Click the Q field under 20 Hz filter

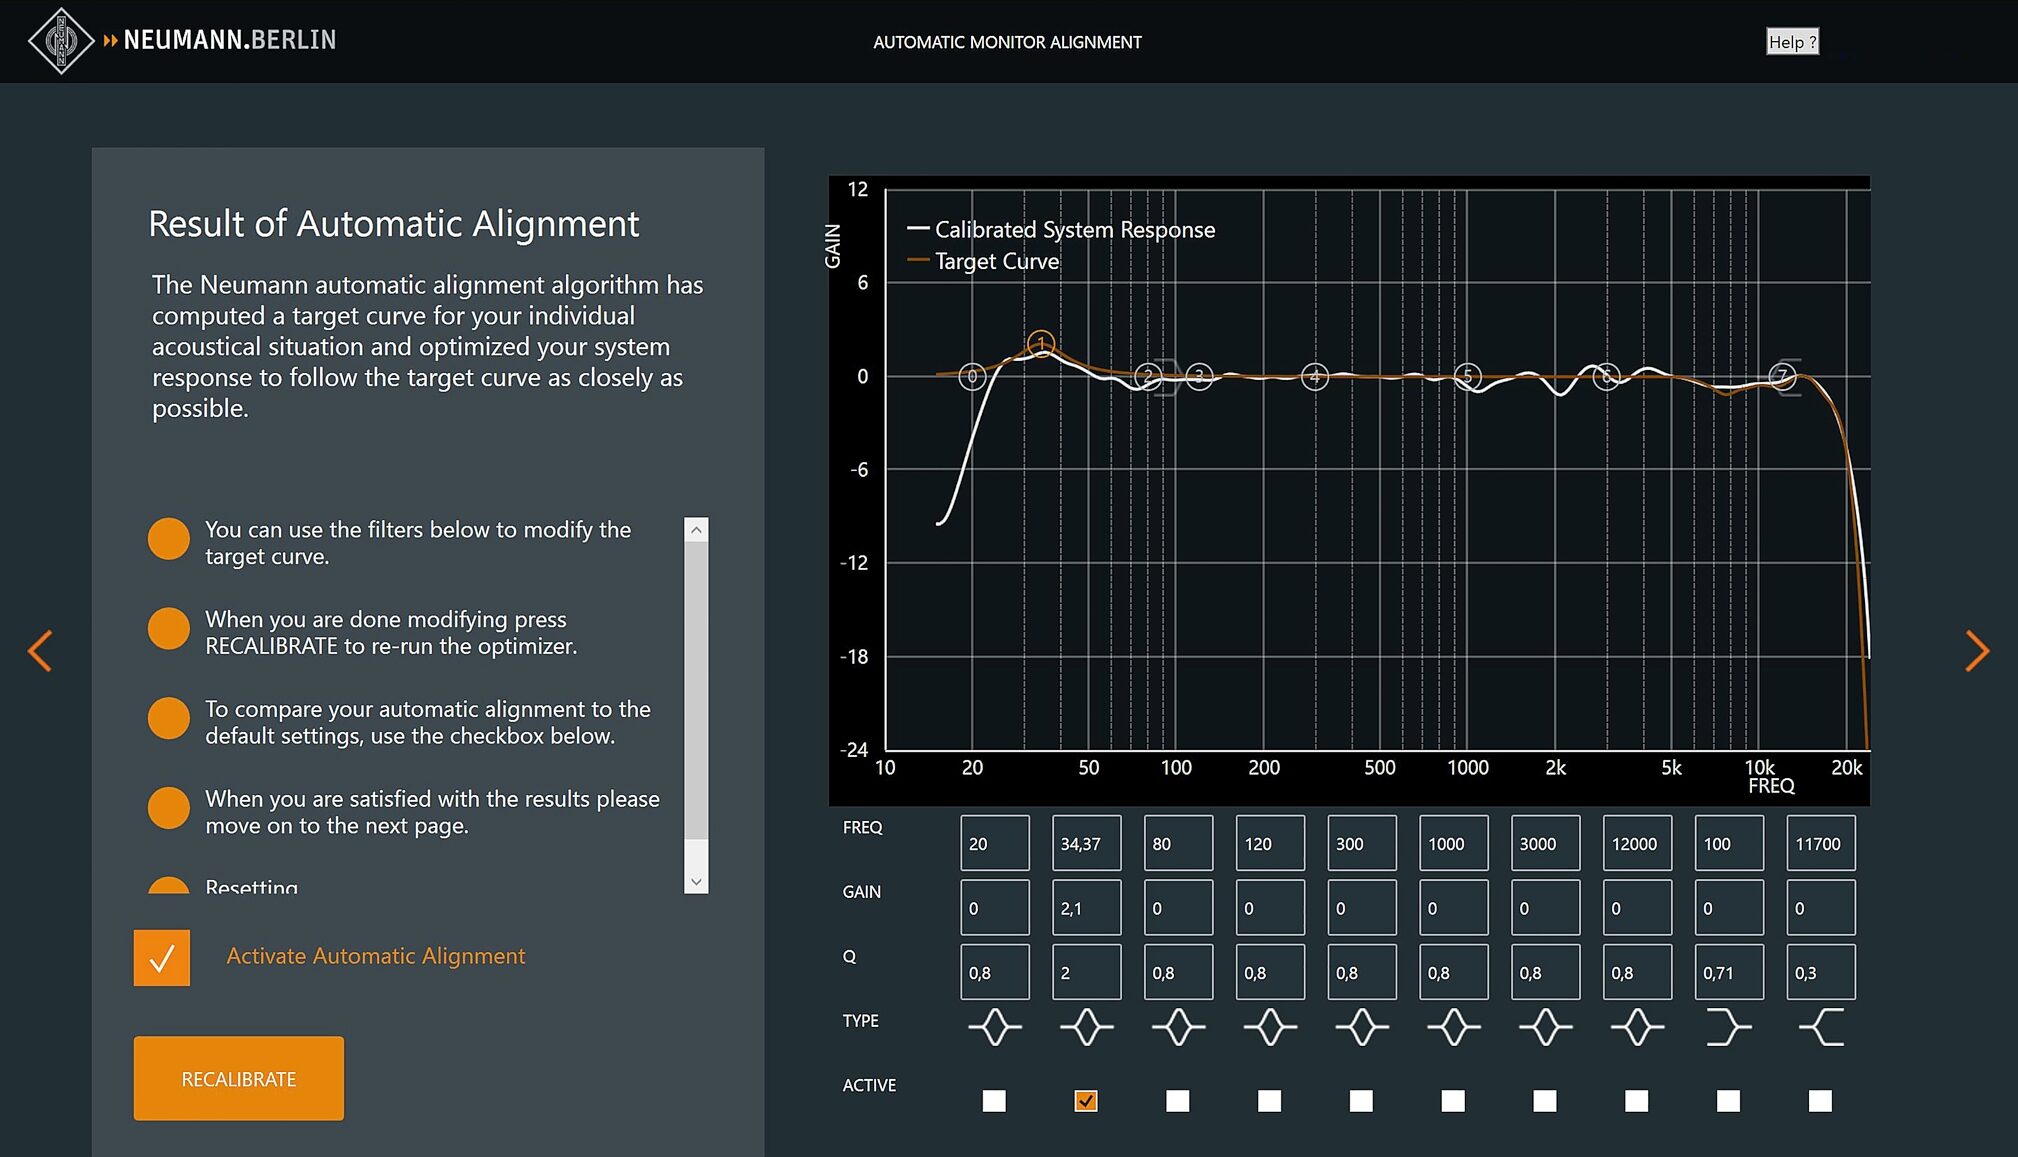tap(995, 972)
